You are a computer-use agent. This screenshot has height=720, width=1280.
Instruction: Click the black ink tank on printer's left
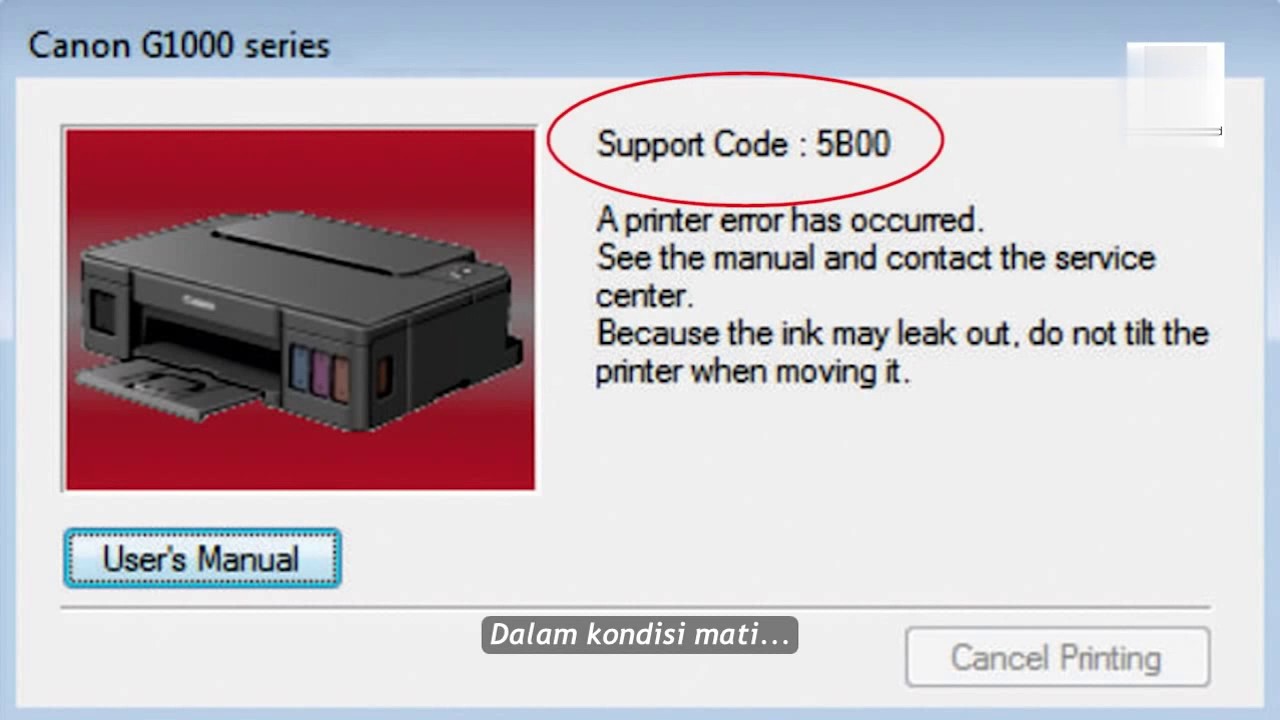[x=102, y=312]
